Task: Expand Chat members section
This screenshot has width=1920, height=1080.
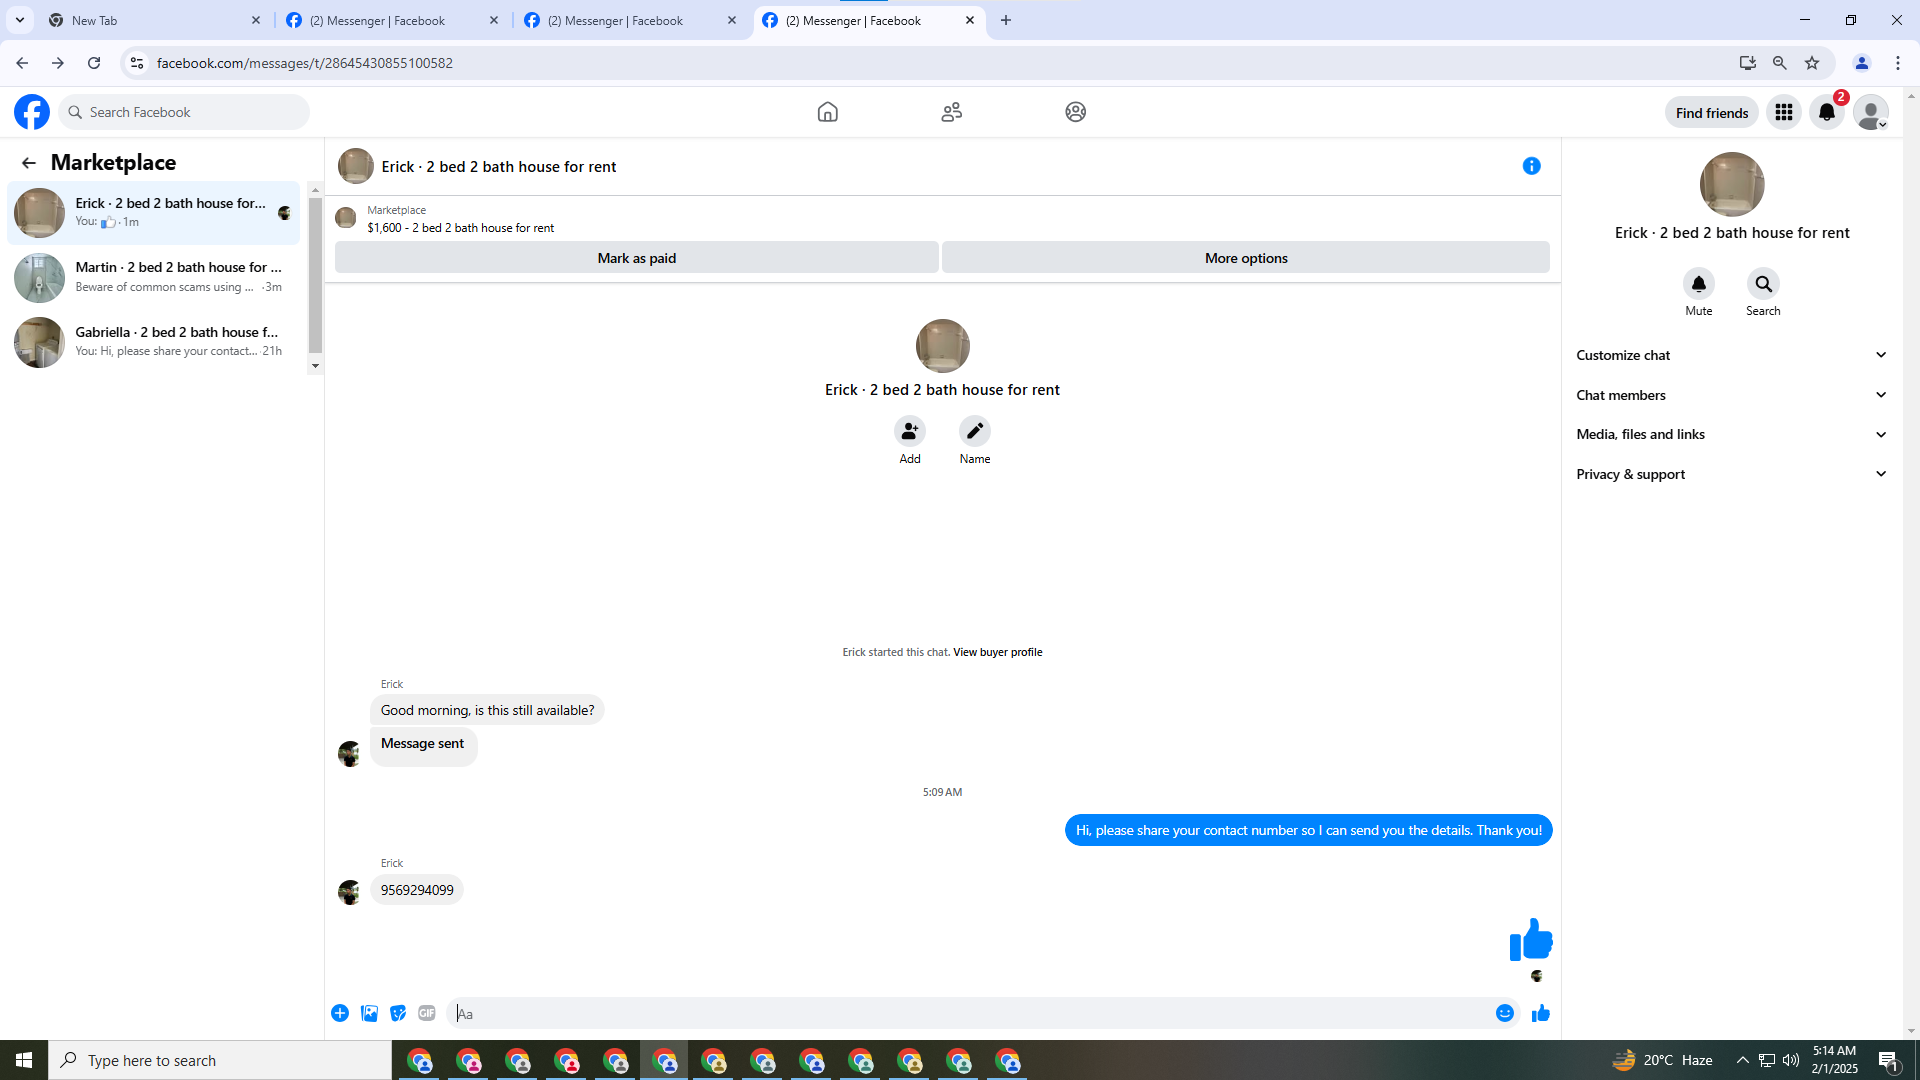Action: click(1731, 395)
